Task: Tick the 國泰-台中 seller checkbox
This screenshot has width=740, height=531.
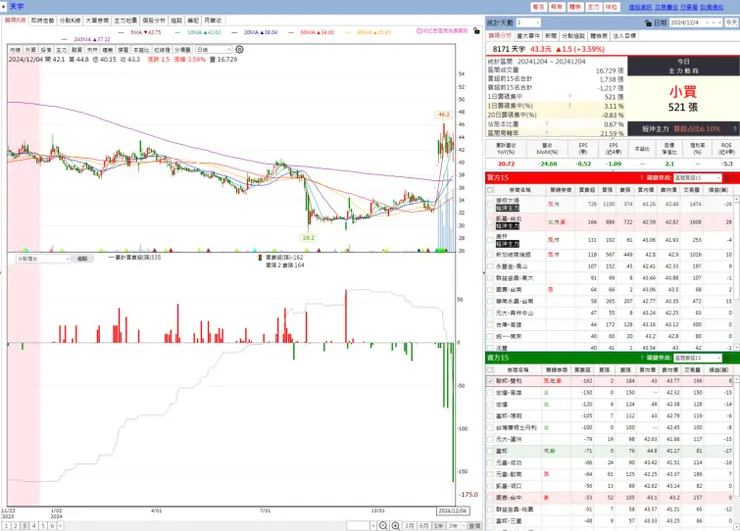Action: [490, 497]
